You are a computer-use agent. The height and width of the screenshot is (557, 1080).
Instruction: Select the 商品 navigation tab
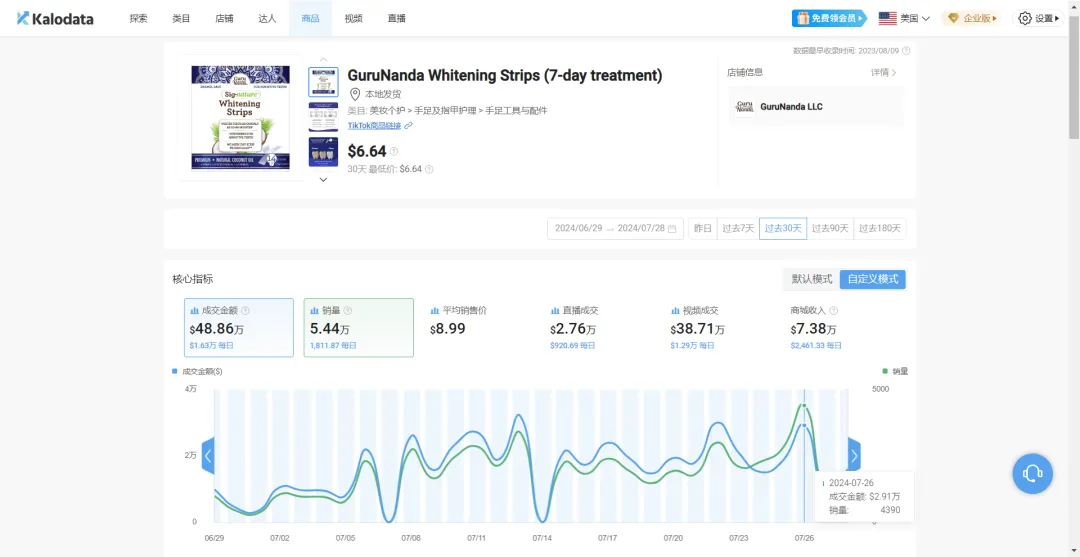point(311,19)
